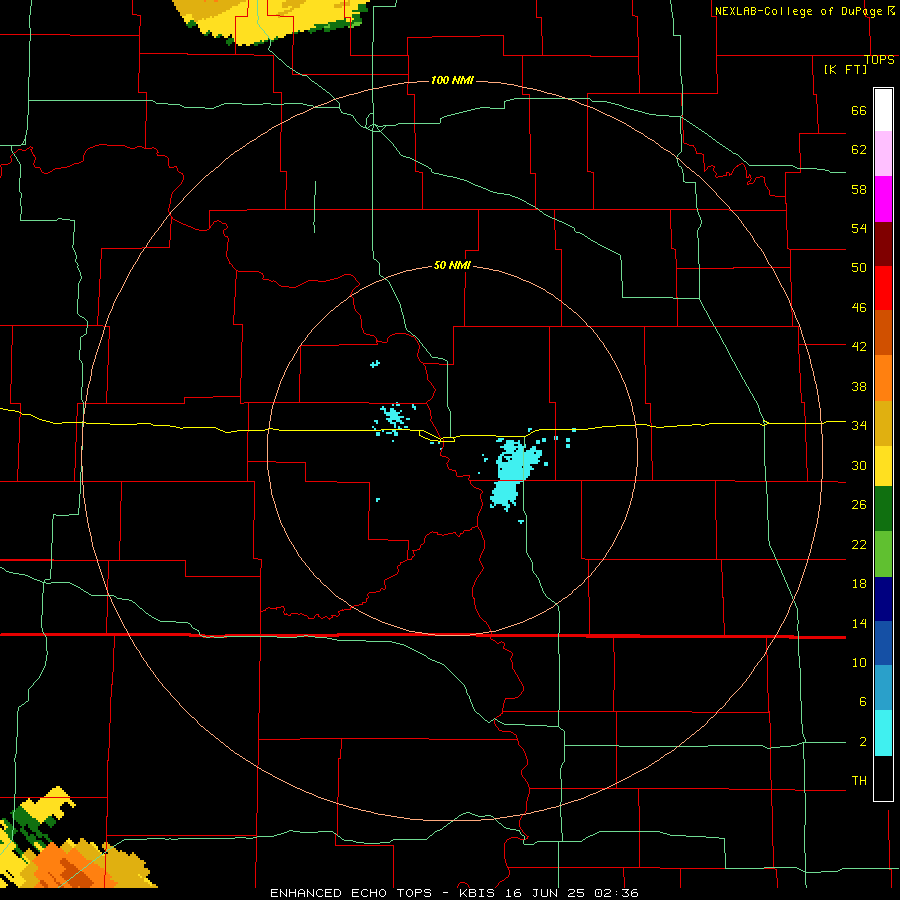
Task: Click the yellow 34 kft legend swatch
Action: [883, 466]
